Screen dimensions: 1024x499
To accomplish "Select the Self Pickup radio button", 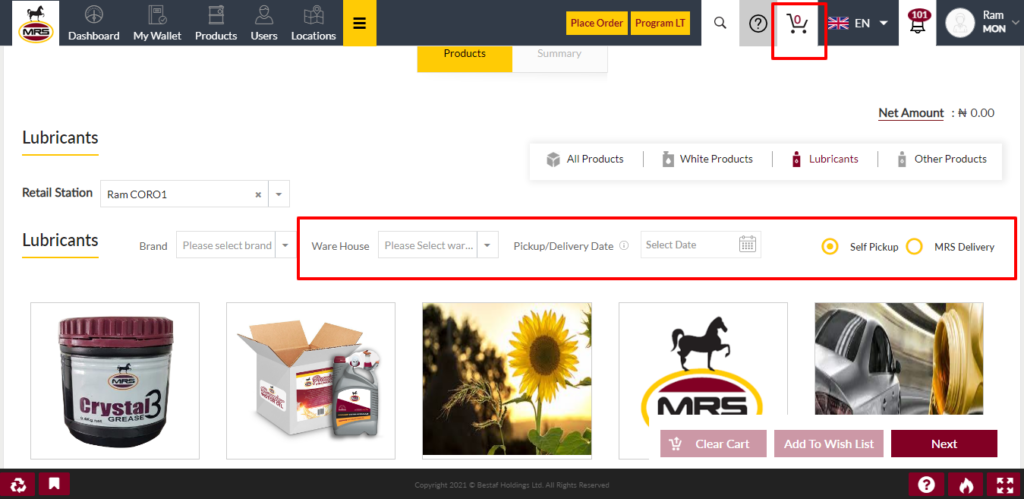I will [830, 247].
